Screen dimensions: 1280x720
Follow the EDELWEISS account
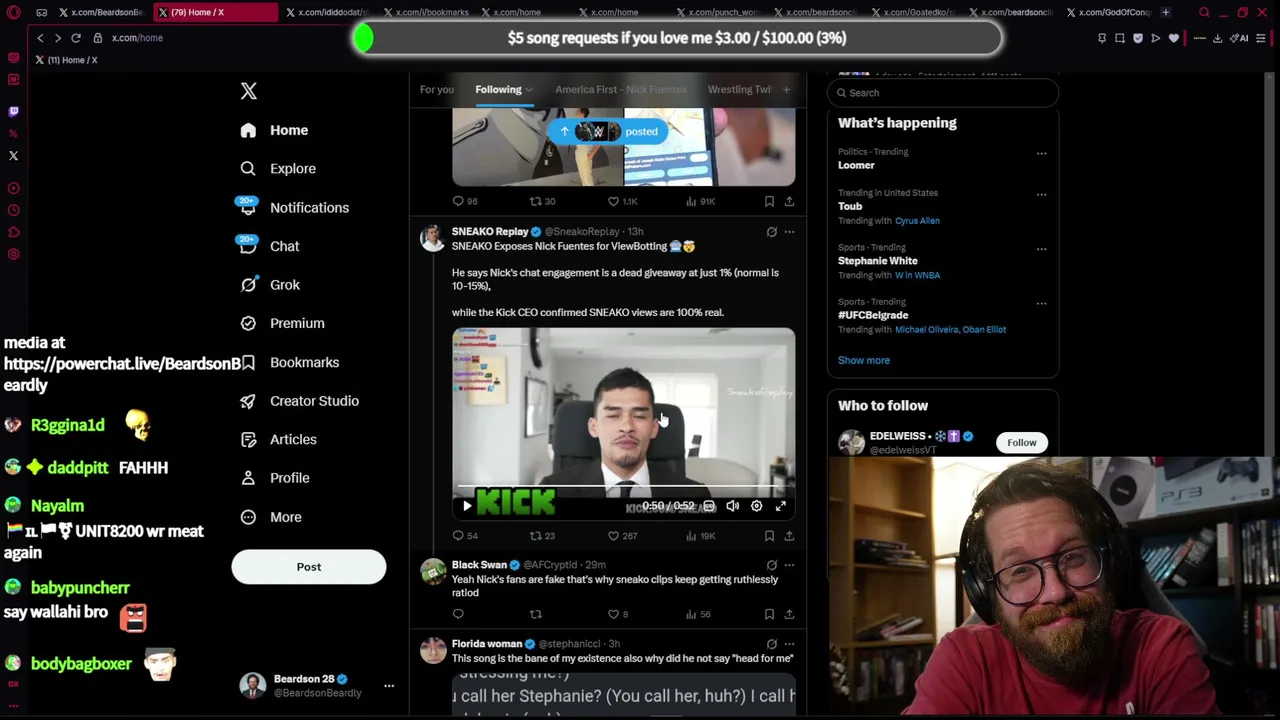(x=1022, y=443)
